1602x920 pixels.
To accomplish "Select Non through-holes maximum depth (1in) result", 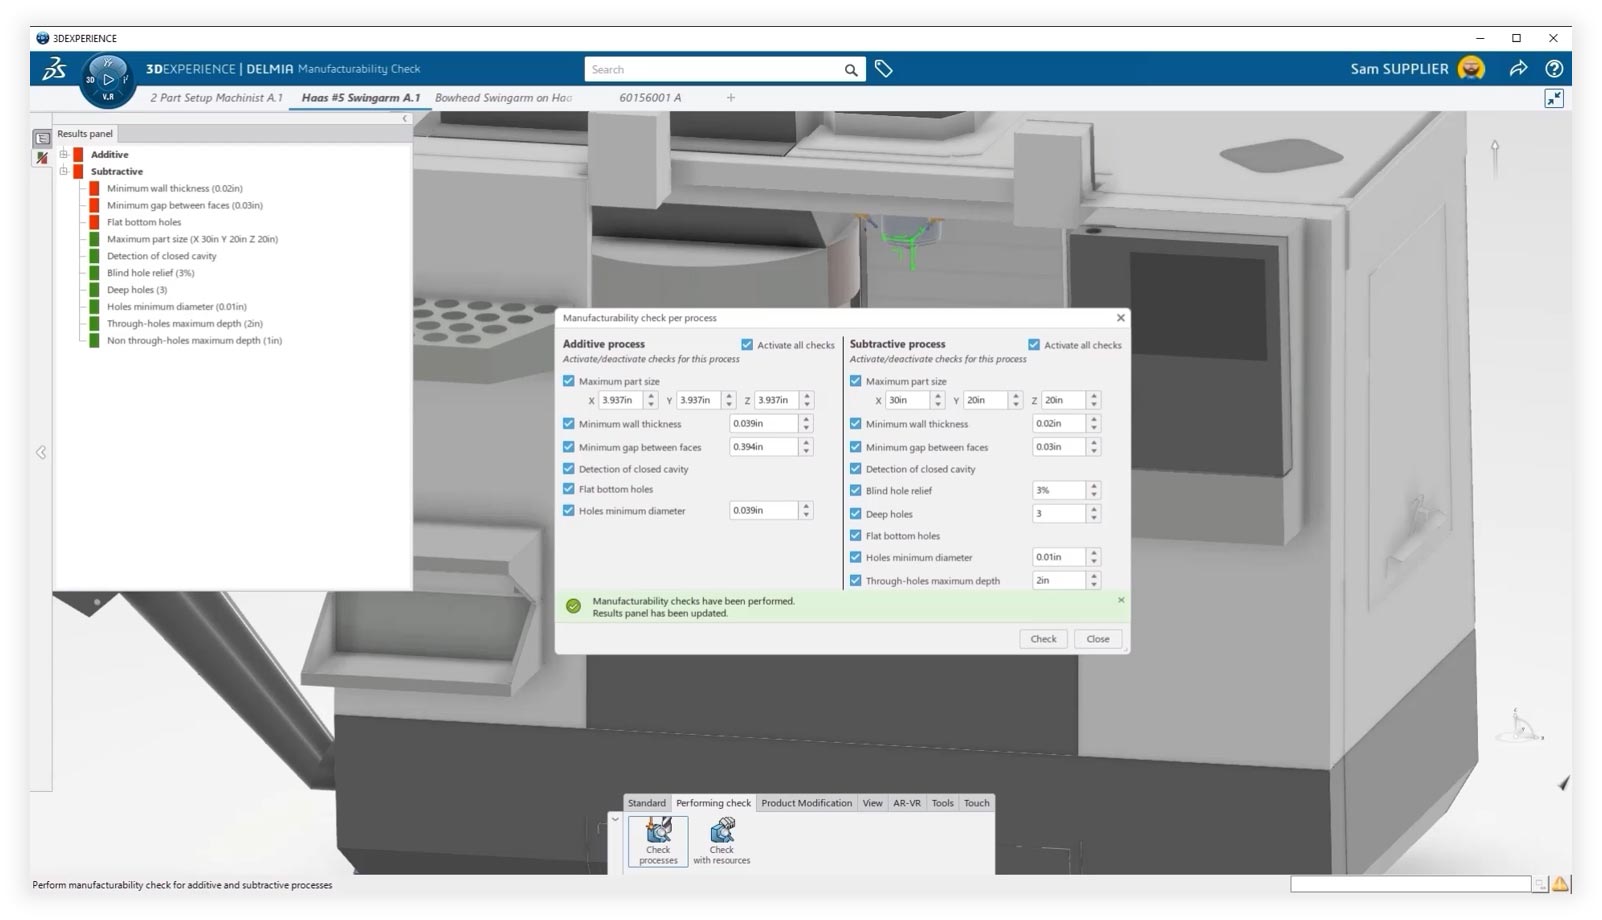I will point(194,341).
